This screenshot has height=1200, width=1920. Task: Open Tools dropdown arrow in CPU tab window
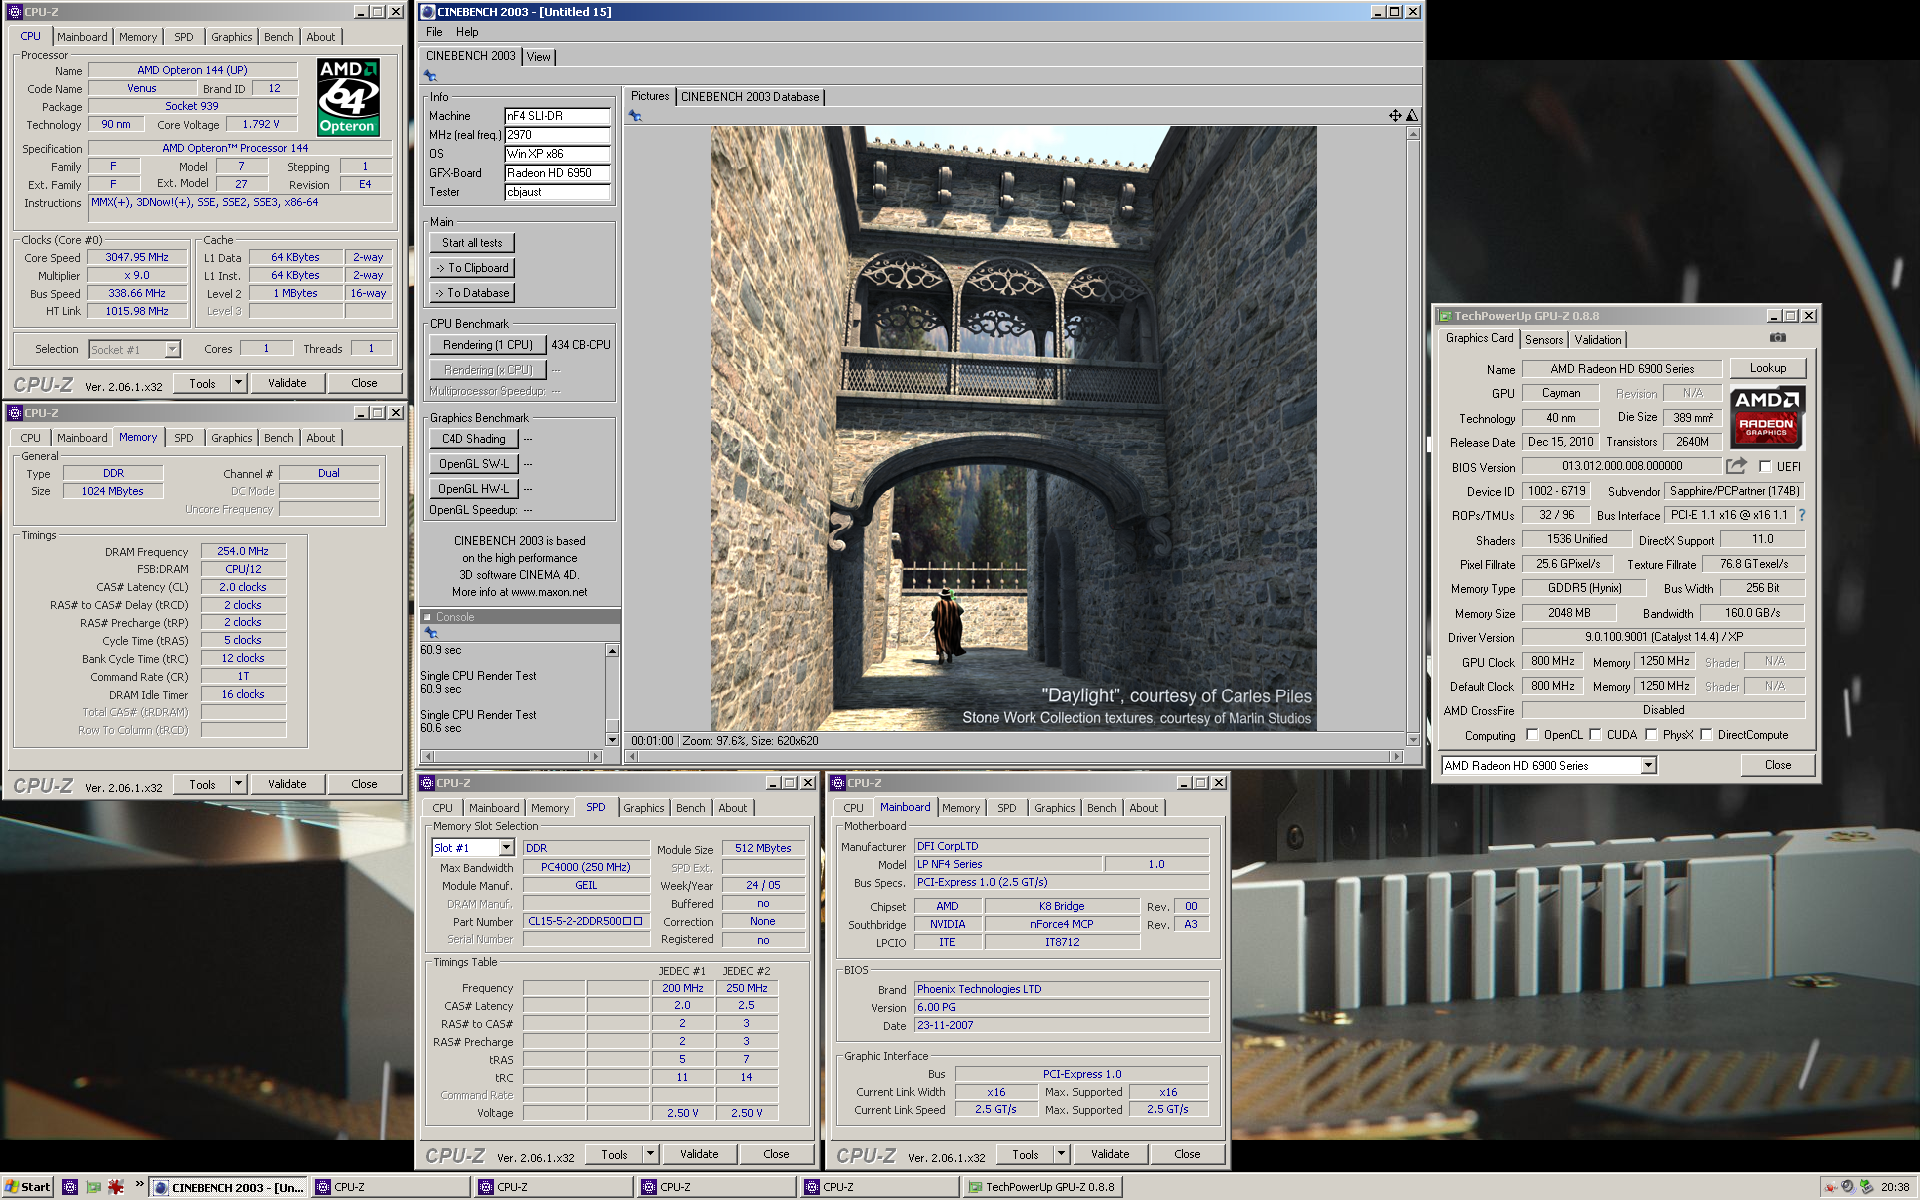tap(238, 383)
